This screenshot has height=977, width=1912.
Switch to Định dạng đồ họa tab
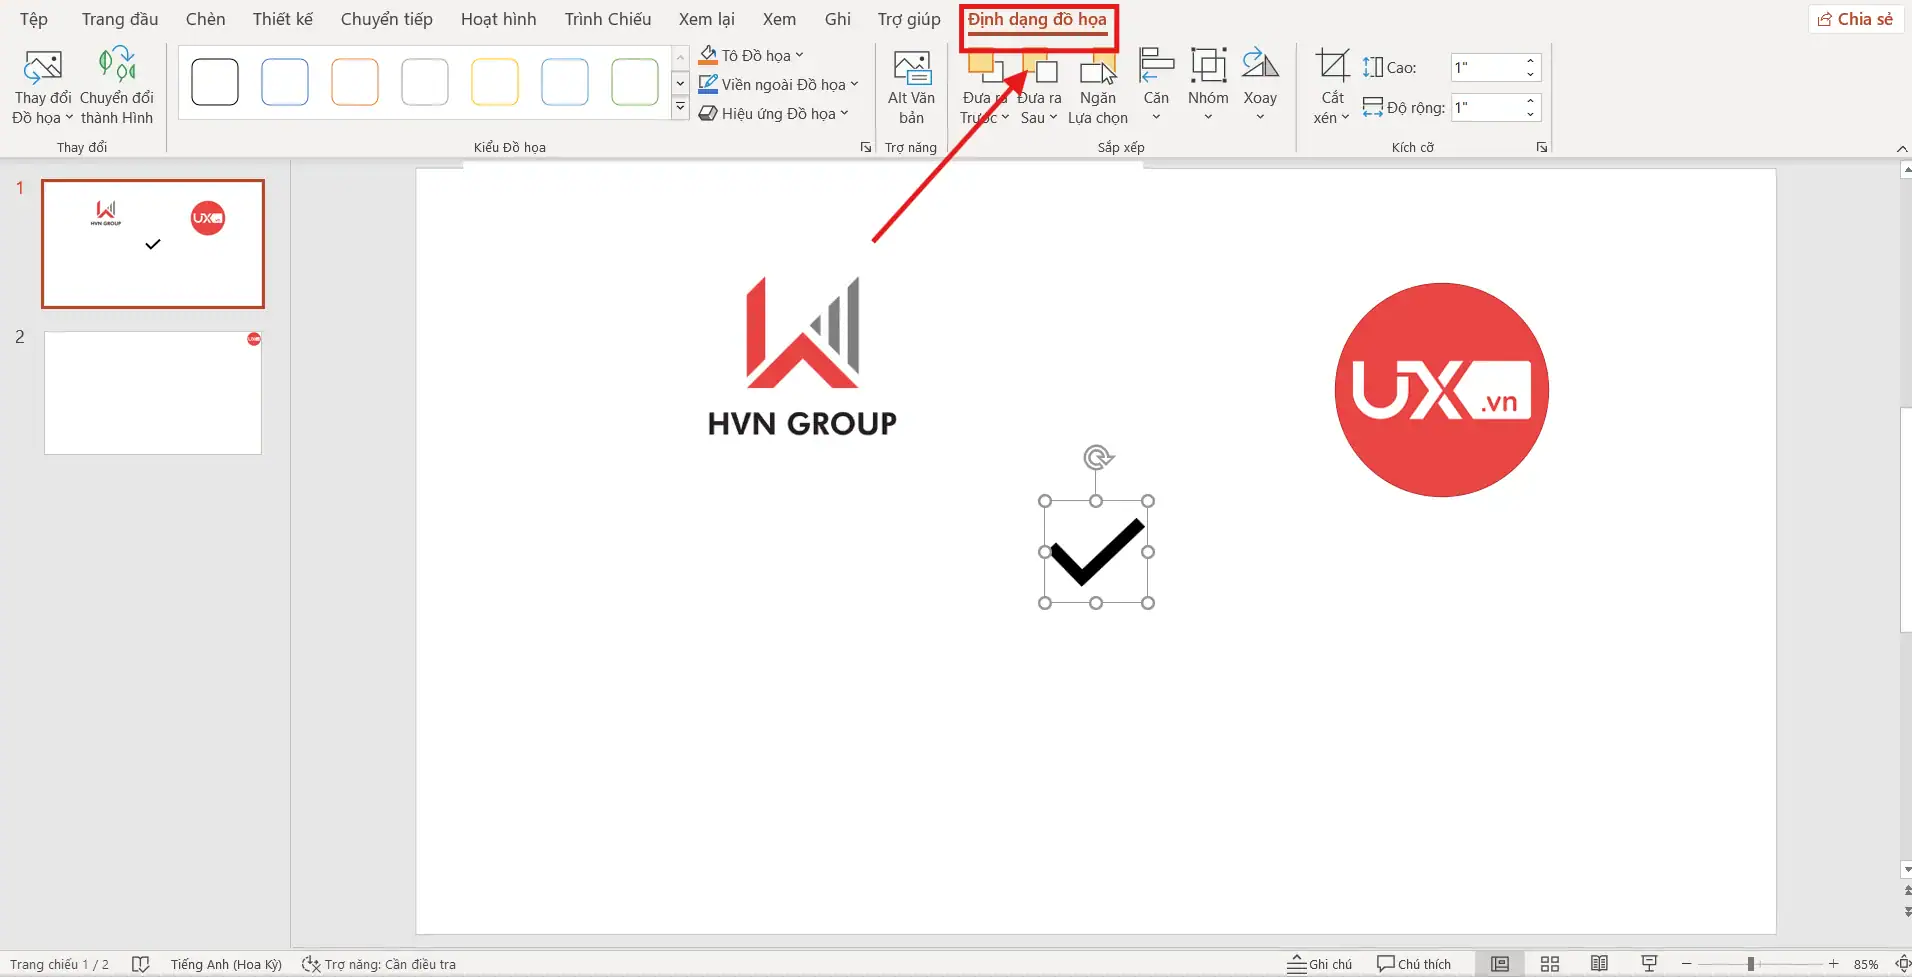click(x=1038, y=19)
